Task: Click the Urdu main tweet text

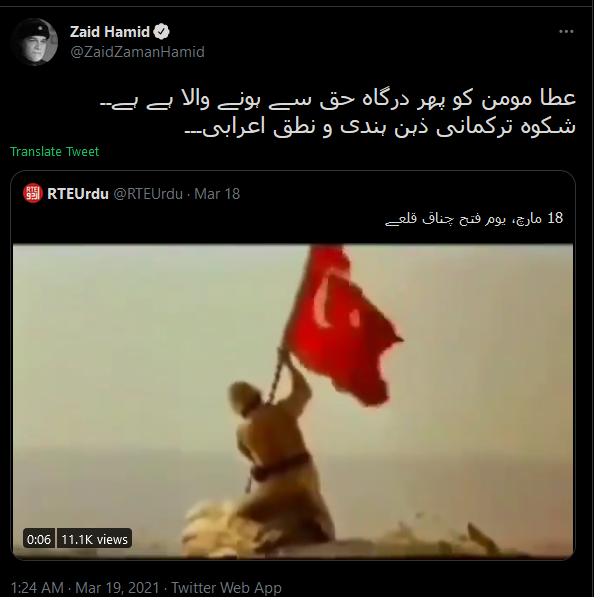Action: [338, 113]
